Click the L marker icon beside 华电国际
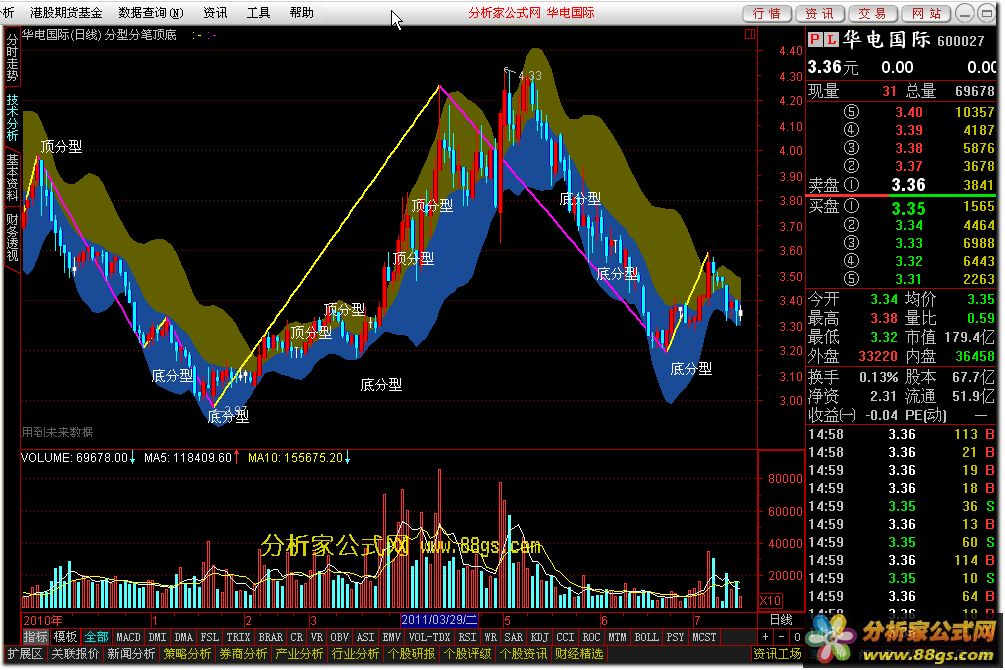This screenshot has width=1005, height=670. click(x=831, y=40)
